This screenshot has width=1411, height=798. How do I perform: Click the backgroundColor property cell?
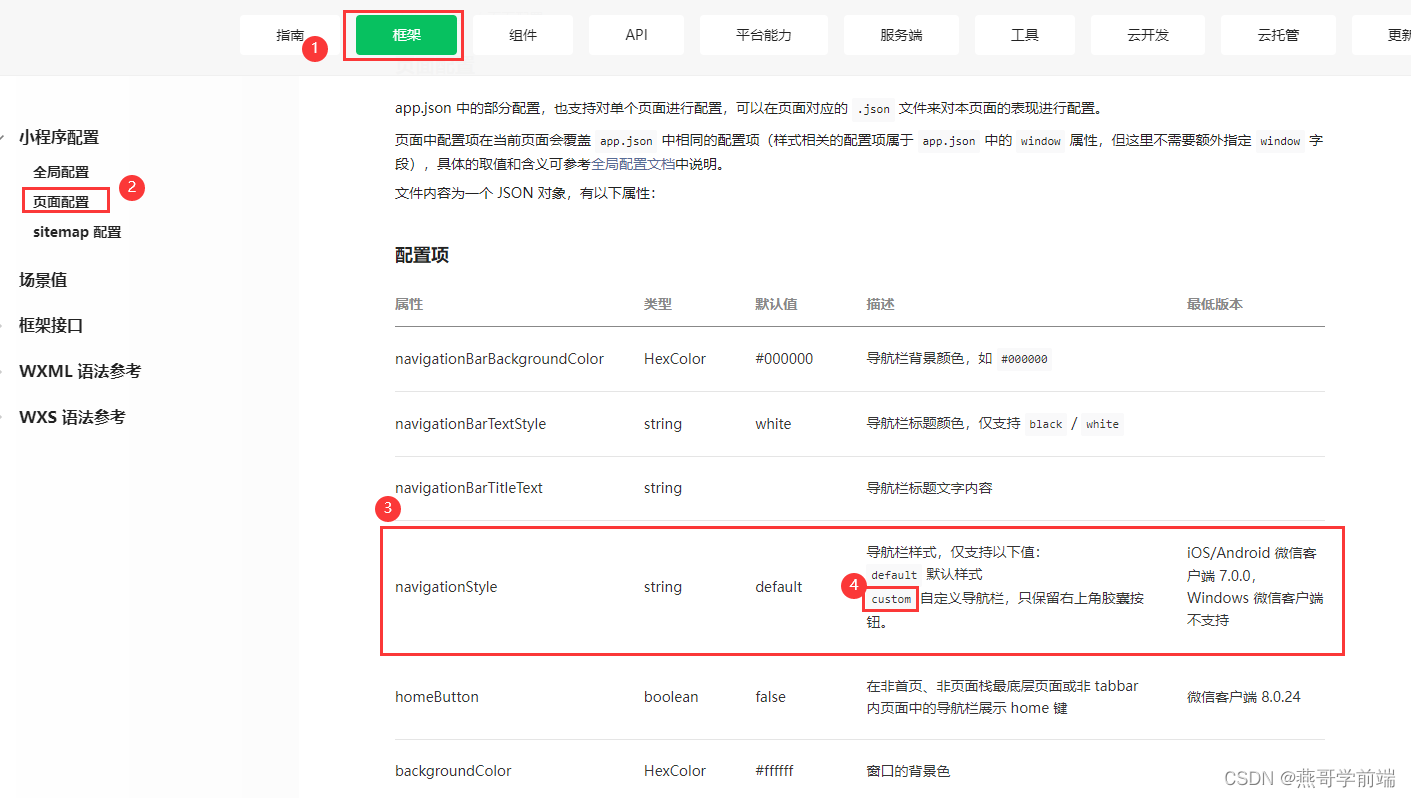[x=453, y=771]
